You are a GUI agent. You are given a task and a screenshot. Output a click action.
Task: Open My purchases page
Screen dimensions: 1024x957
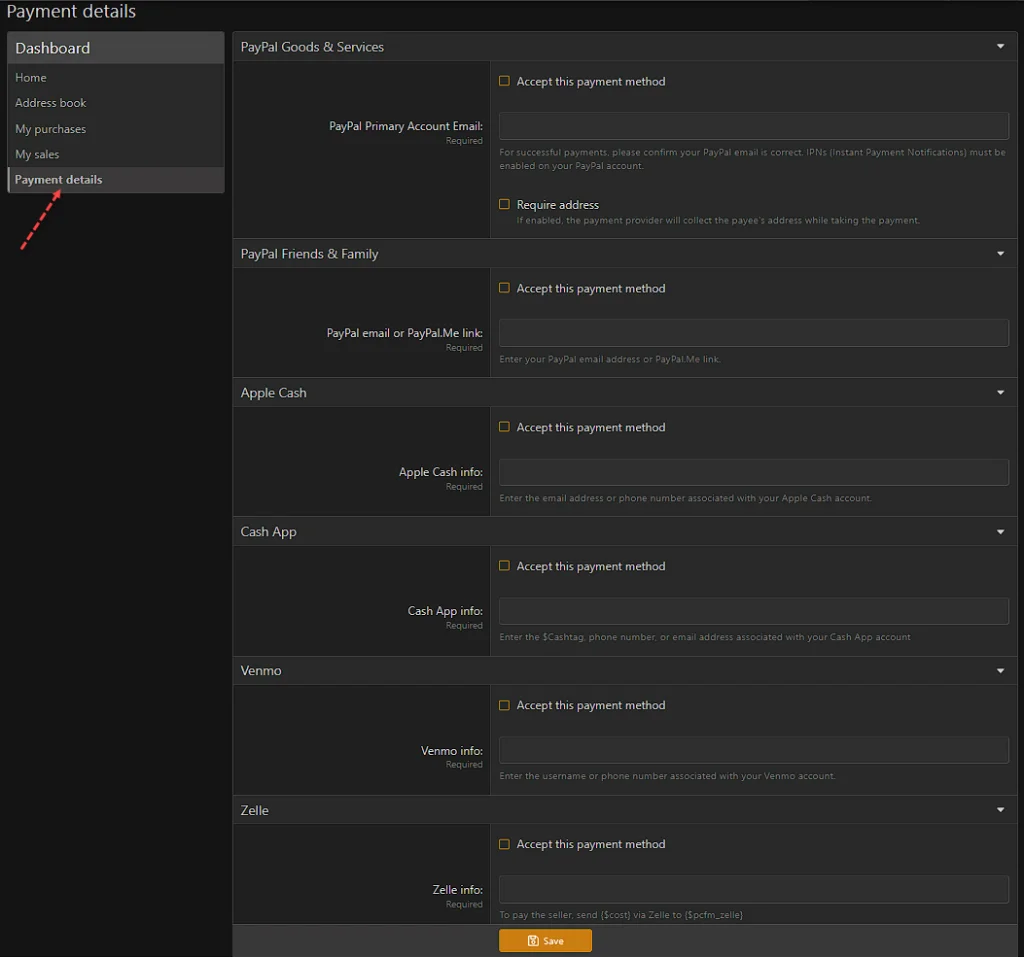pyautogui.click(x=51, y=129)
